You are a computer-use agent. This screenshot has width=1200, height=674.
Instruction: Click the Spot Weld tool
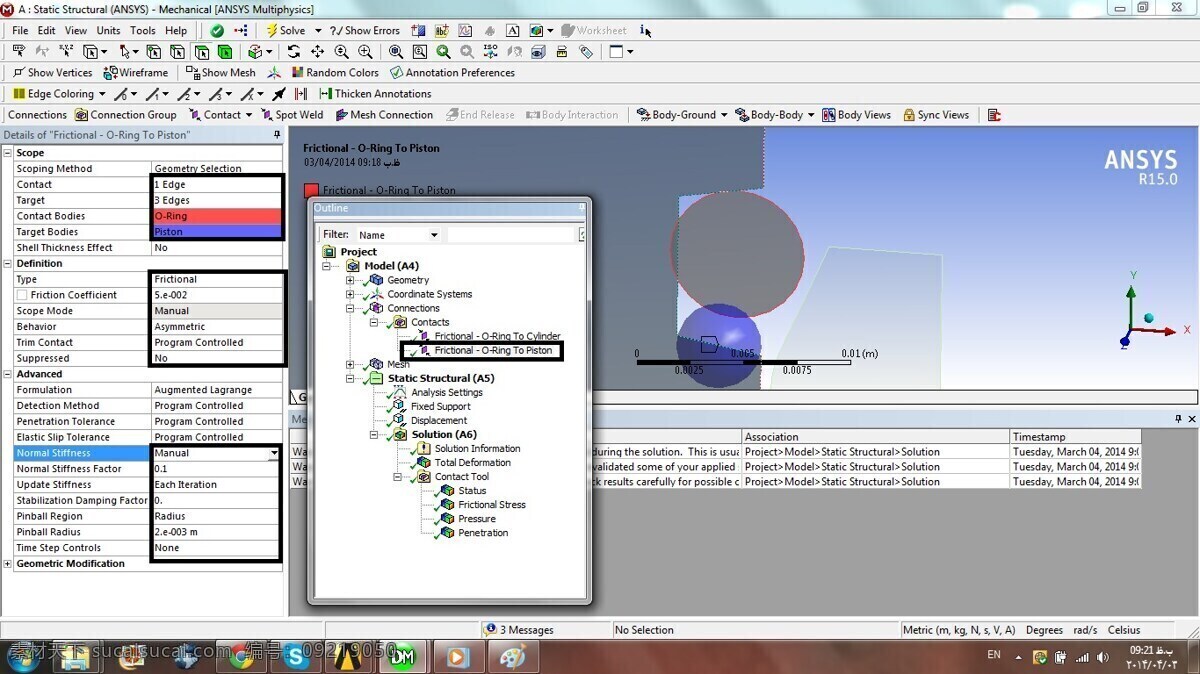tap(292, 115)
